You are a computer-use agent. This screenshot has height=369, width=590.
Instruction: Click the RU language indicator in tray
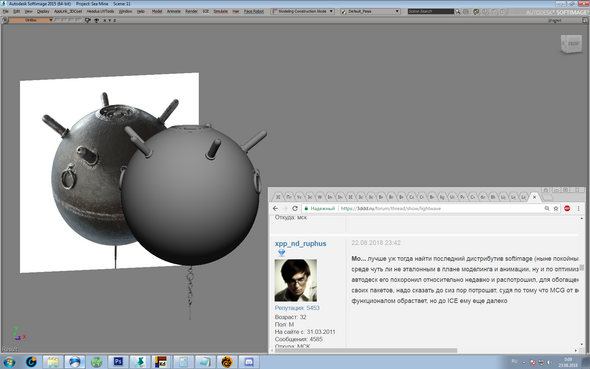(514, 361)
